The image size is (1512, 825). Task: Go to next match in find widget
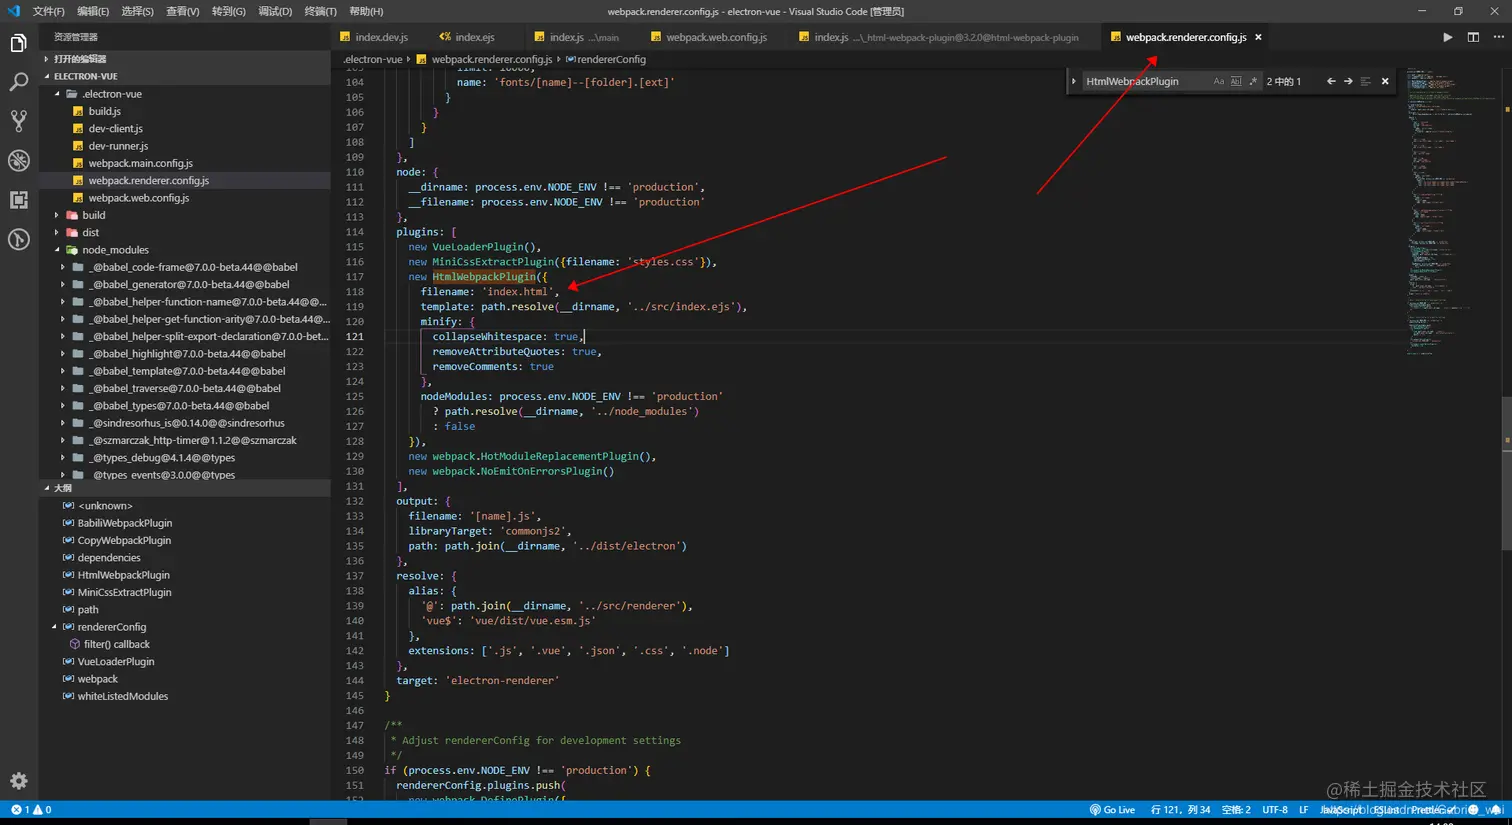[1348, 81]
